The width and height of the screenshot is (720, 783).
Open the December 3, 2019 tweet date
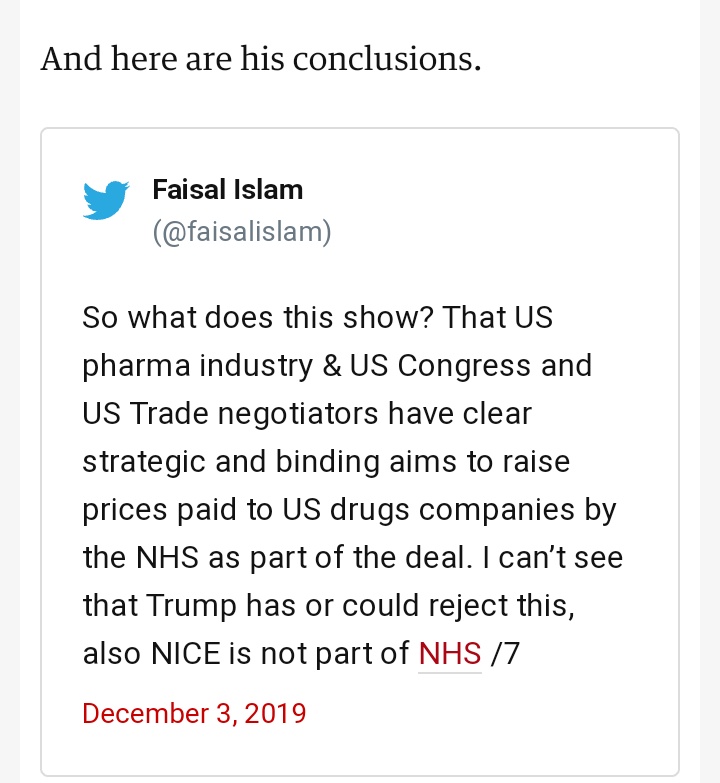[x=194, y=713]
